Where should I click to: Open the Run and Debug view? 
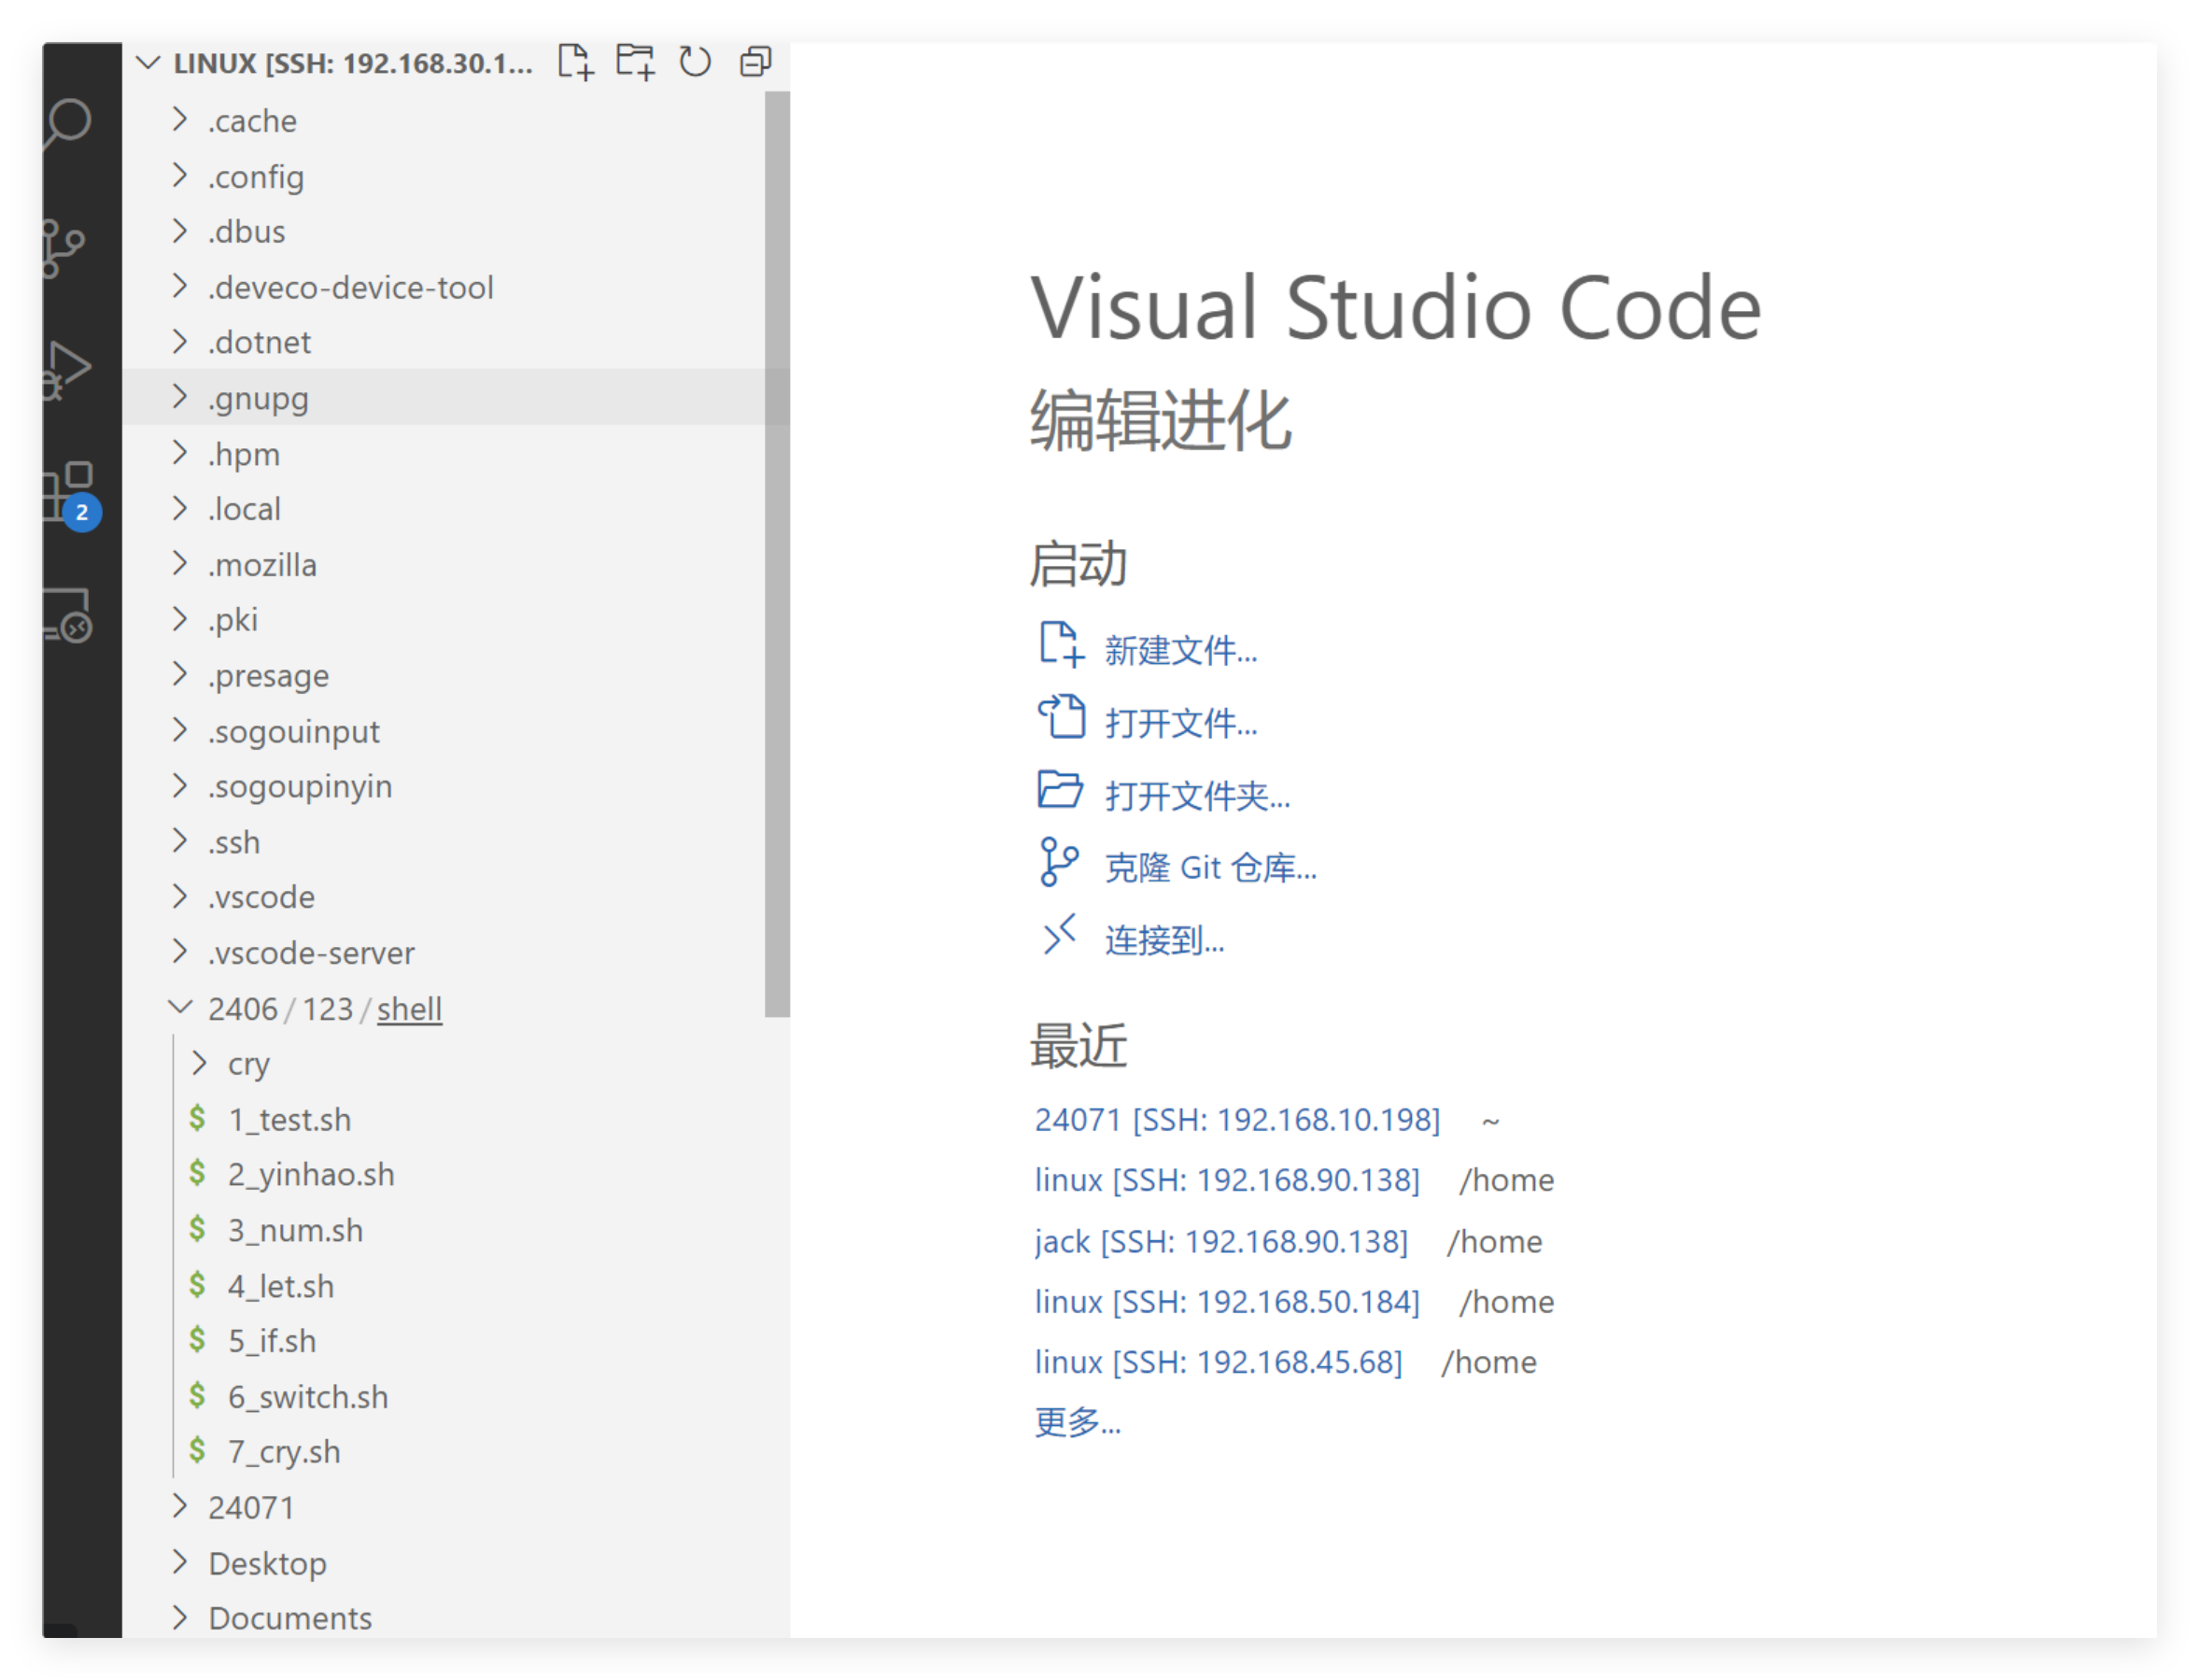[x=68, y=370]
